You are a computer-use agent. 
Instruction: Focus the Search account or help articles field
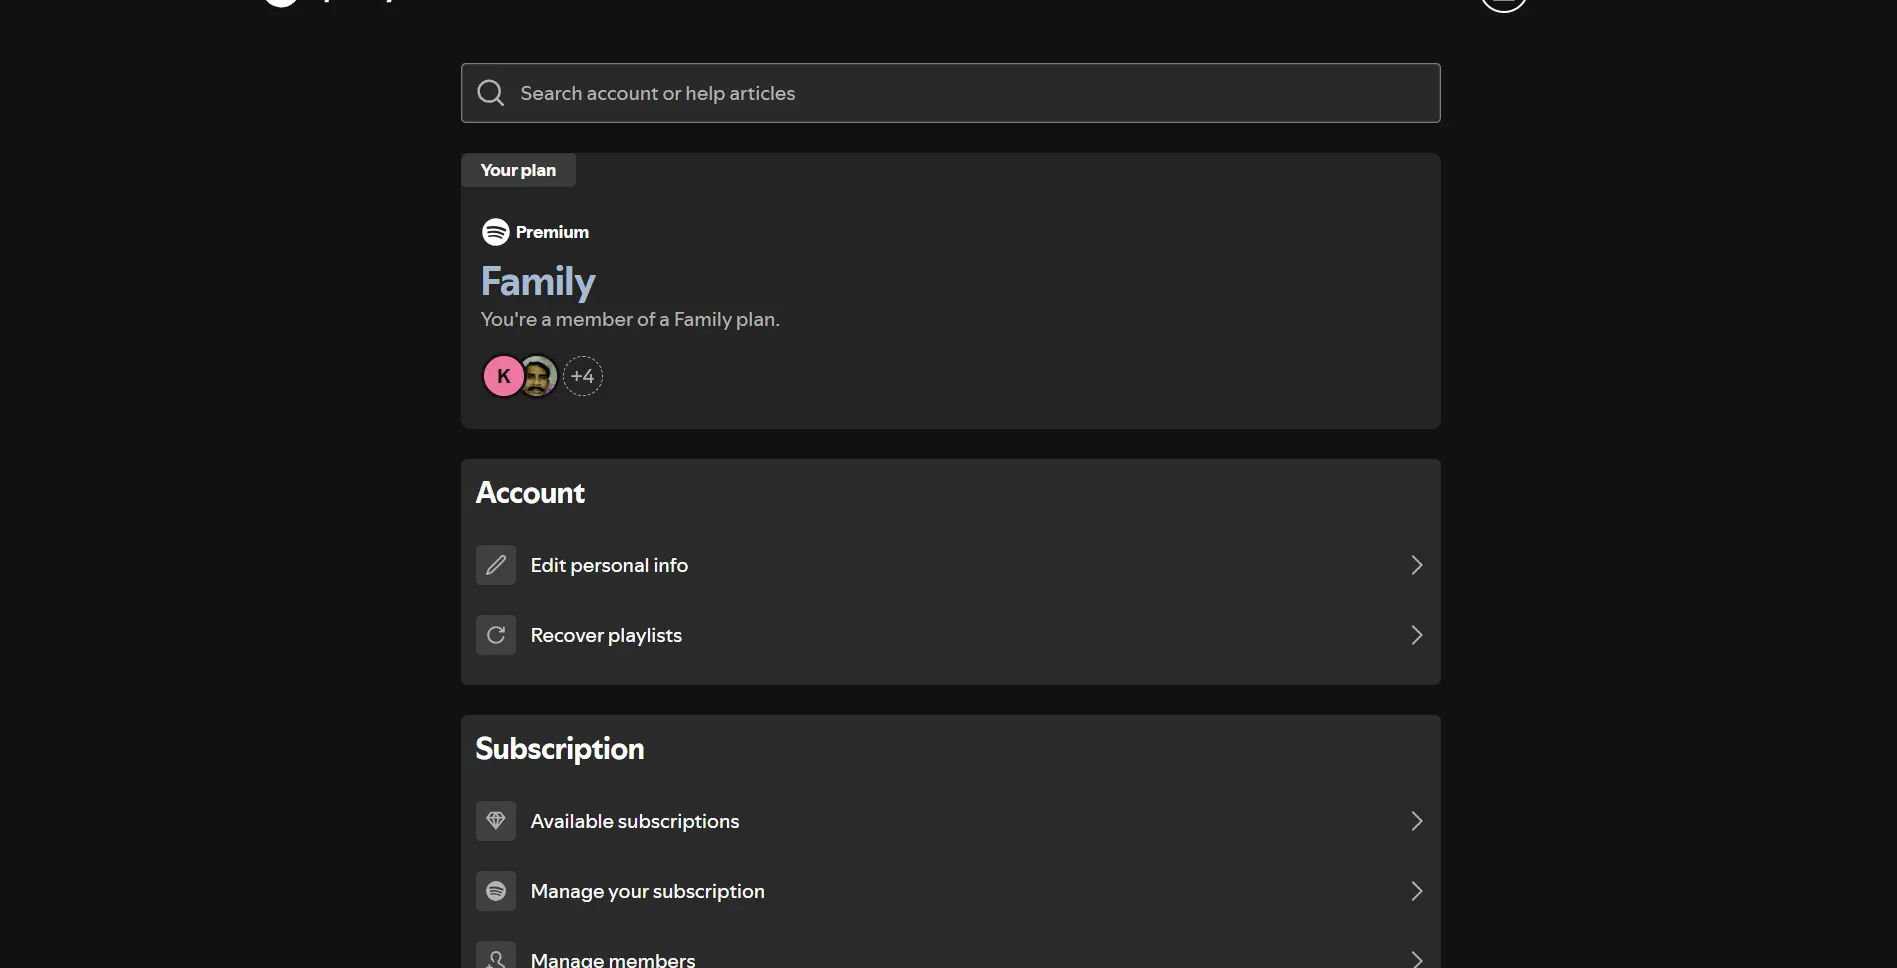[950, 93]
